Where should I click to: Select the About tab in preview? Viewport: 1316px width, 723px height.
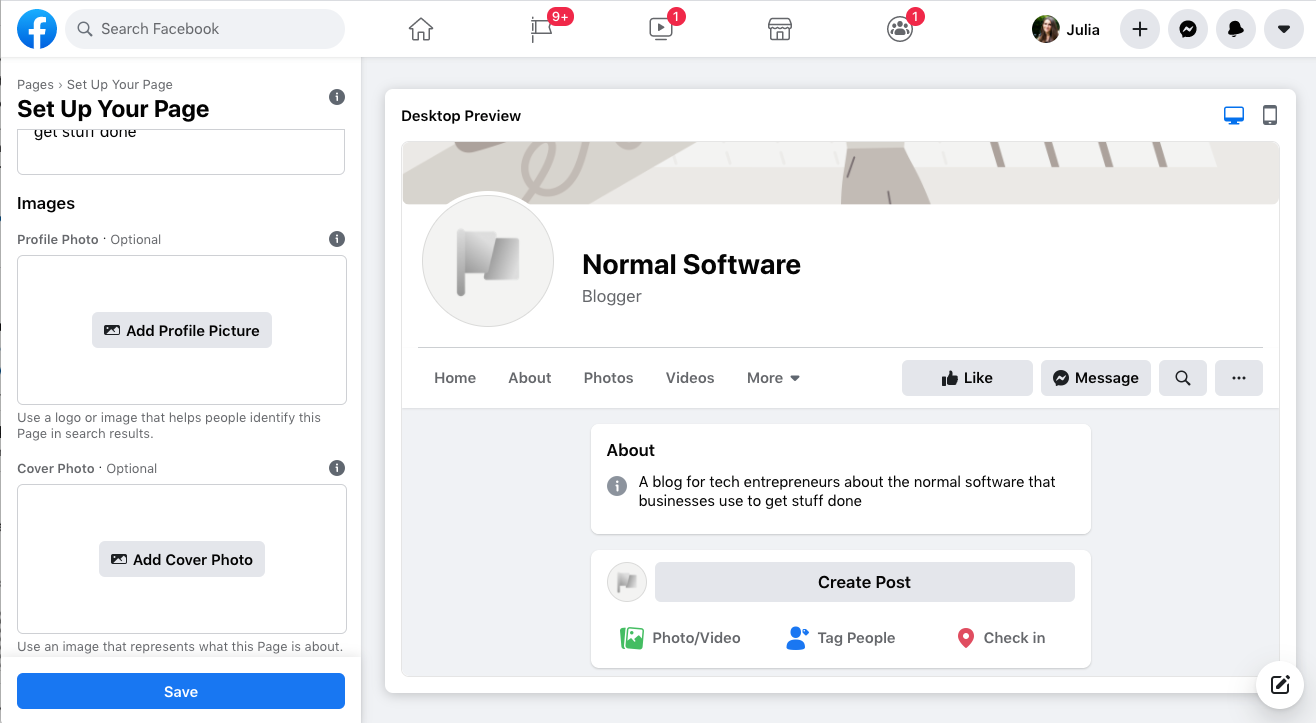click(529, 378)
